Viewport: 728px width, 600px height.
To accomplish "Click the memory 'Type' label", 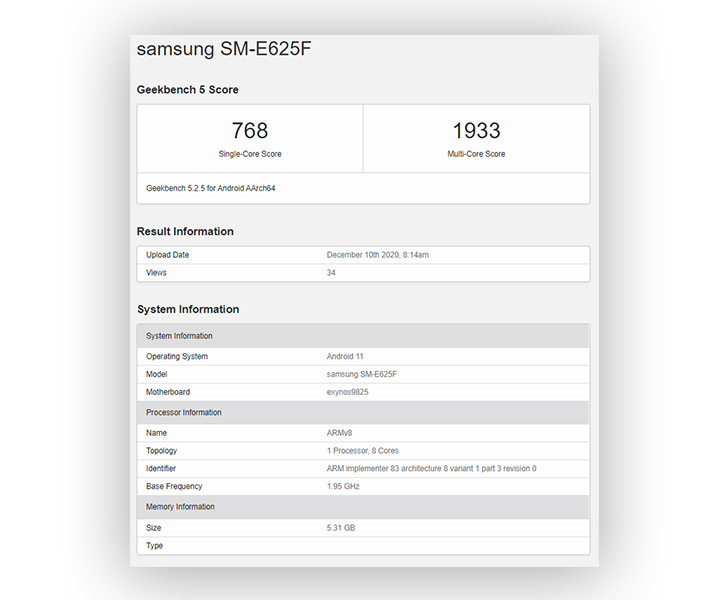I will coord(155,546).
